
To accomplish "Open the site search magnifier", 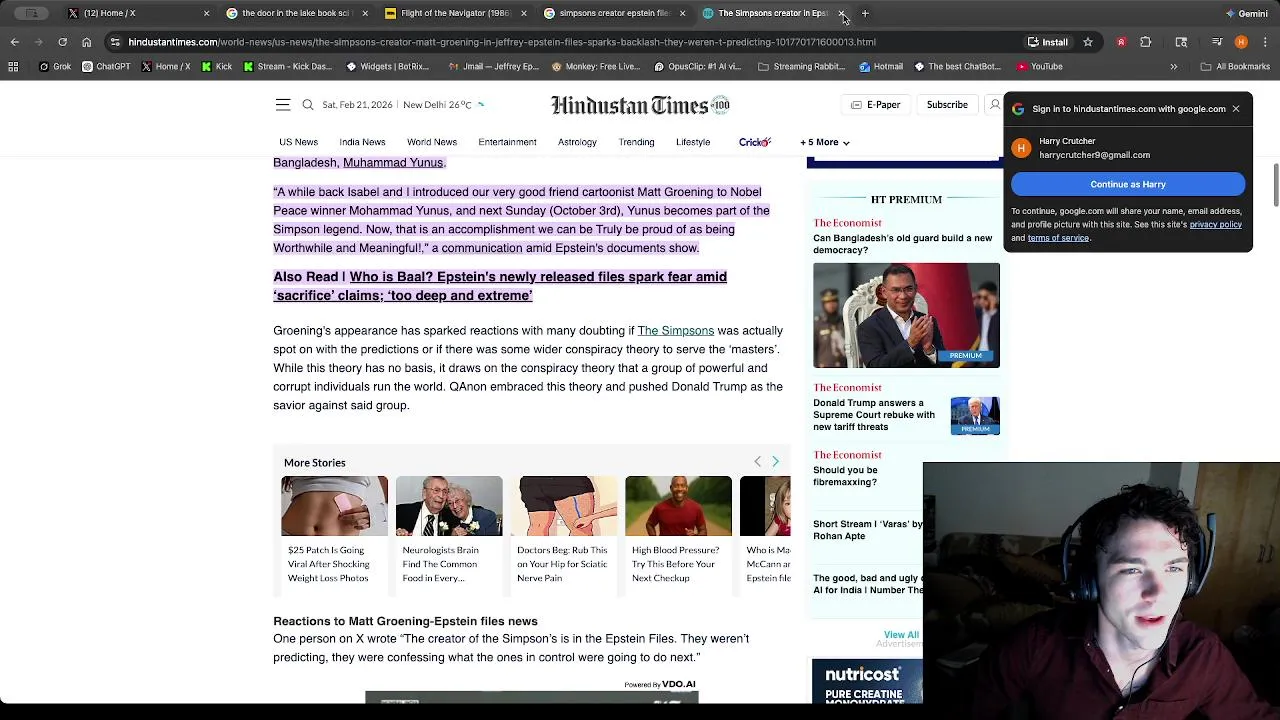I will pos(308,104).
